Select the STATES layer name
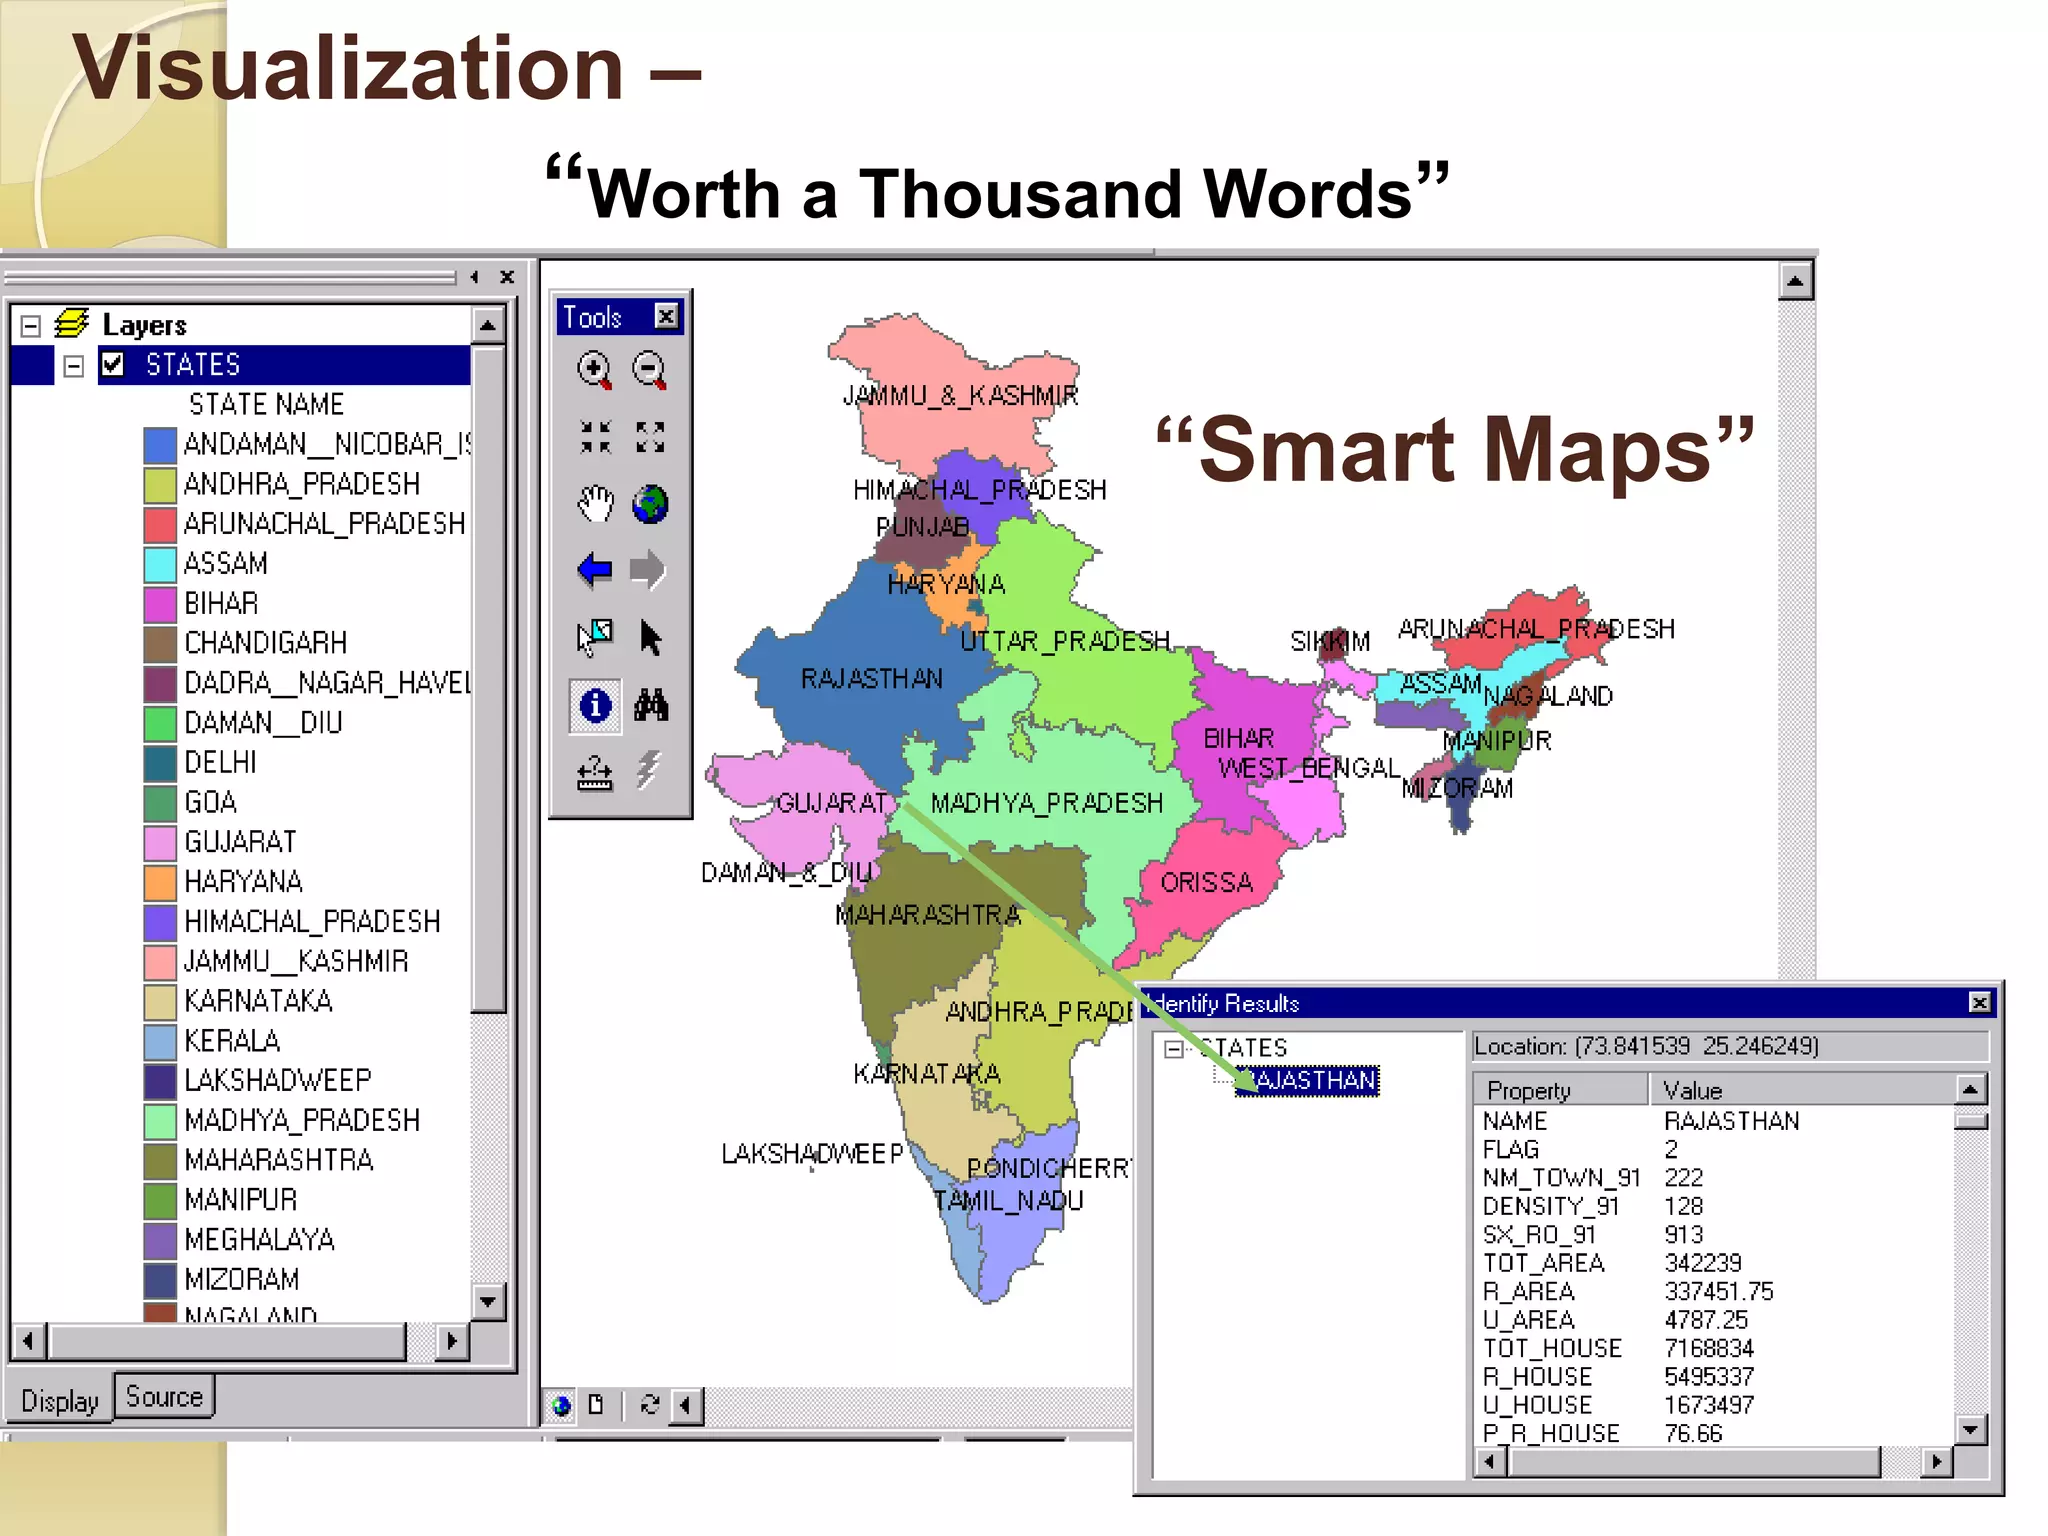 193,365
